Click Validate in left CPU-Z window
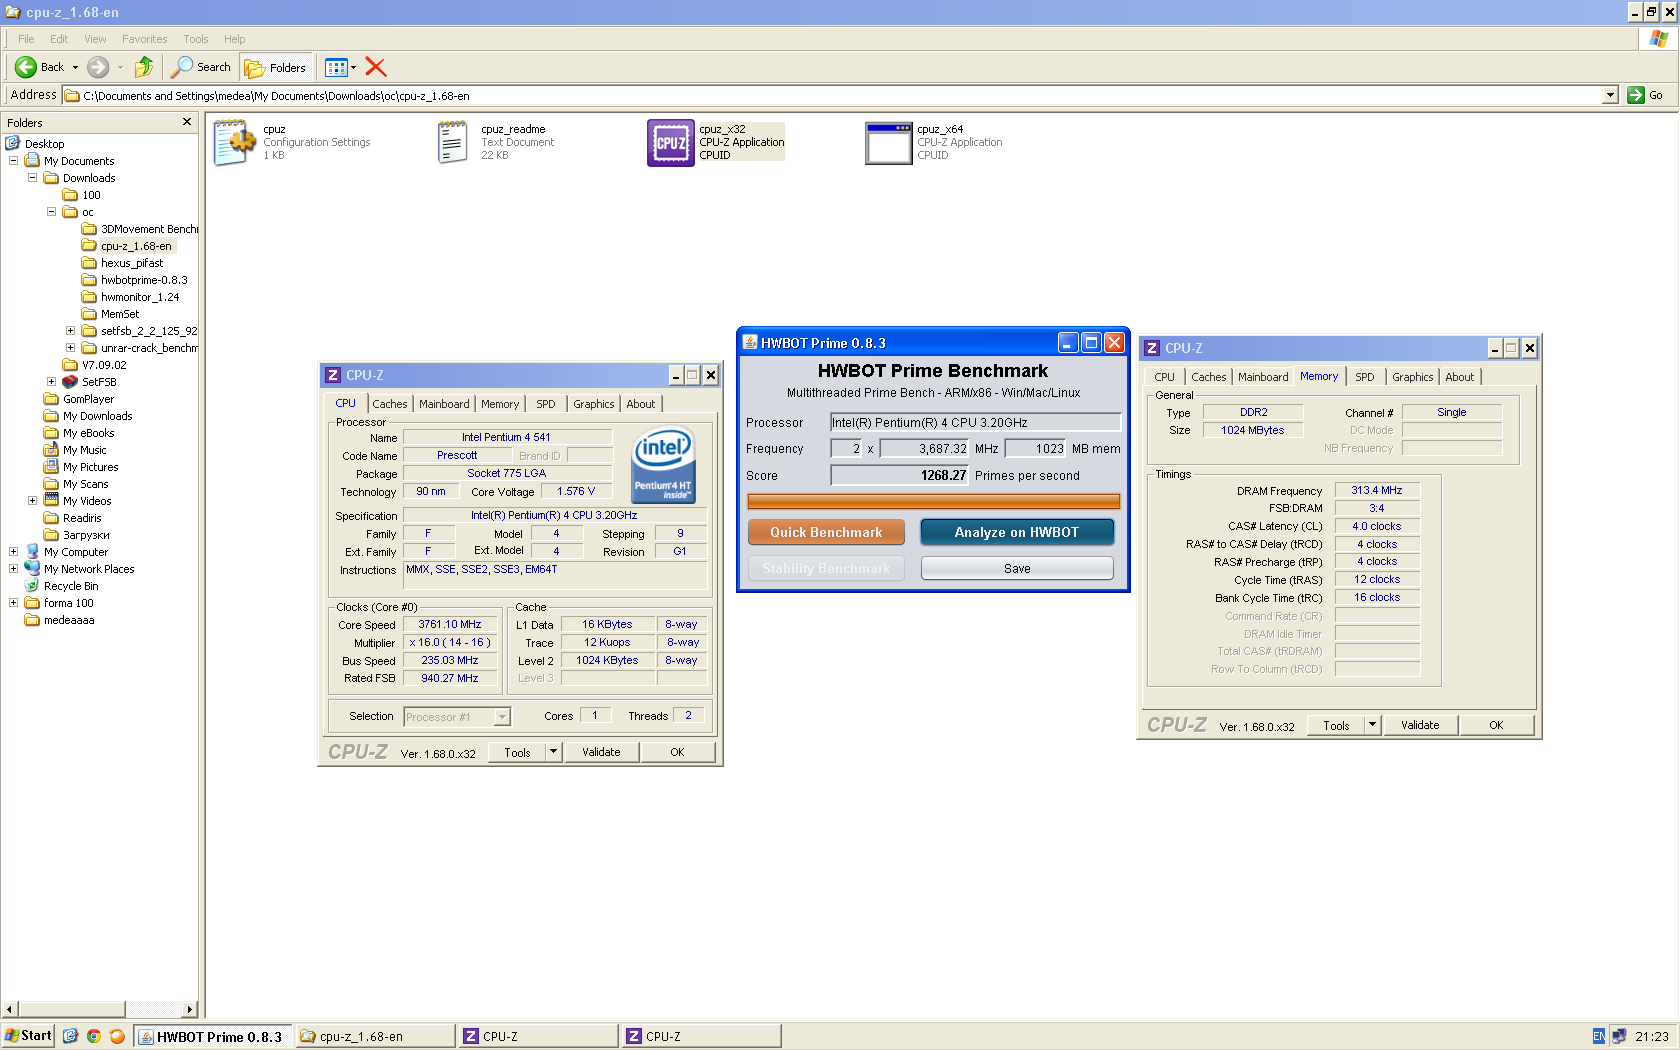1680x1050 pixels. click(x=601, y=752)
